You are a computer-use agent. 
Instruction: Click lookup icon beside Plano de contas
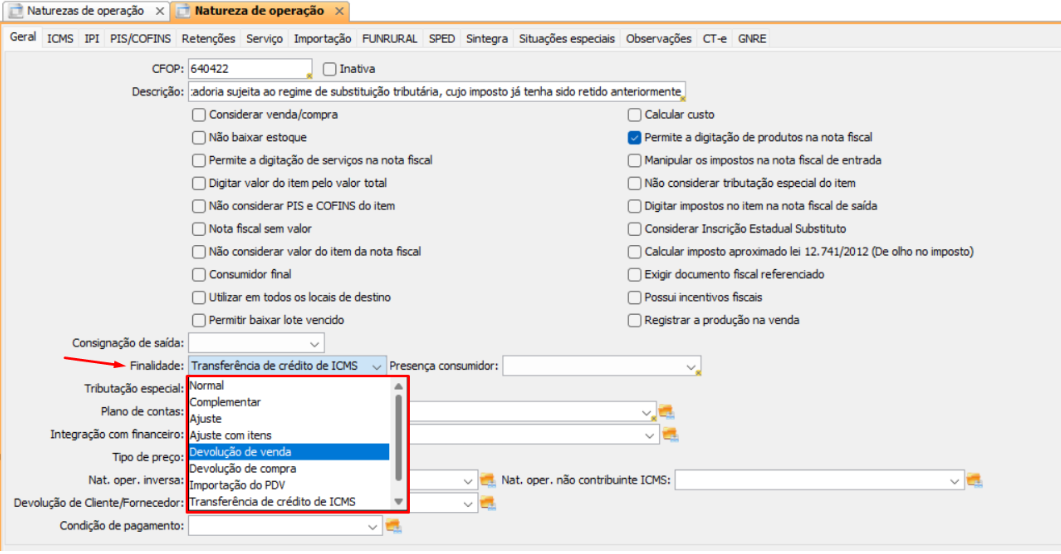[667, 412]
